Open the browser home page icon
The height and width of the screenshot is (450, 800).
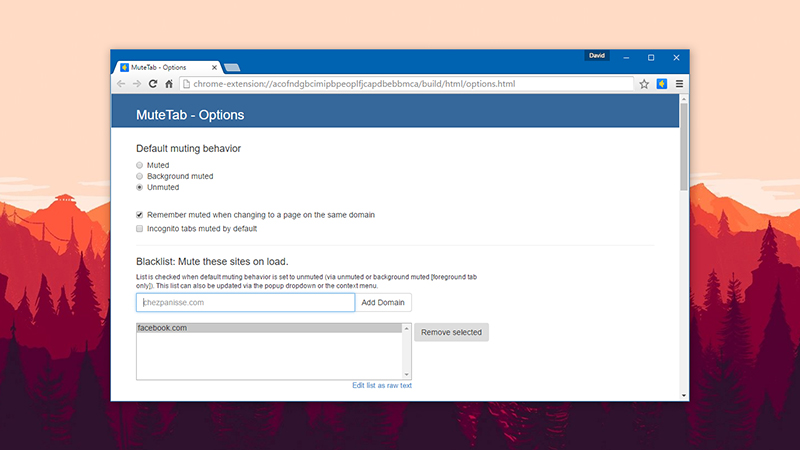[169, 84]
